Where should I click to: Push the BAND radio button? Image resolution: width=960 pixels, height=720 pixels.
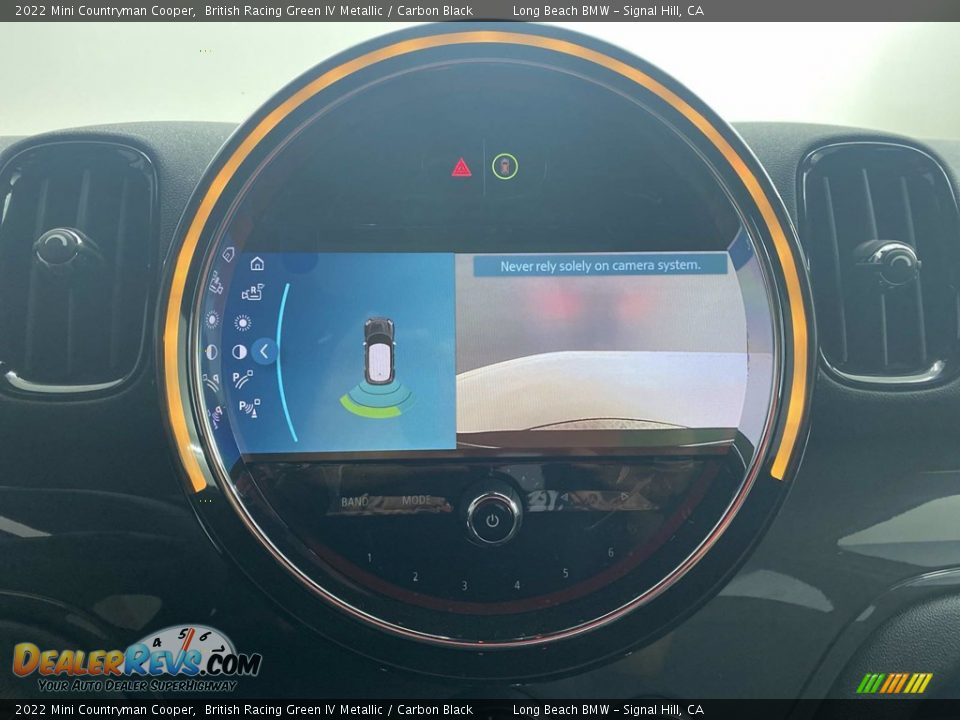pos(354,502)
